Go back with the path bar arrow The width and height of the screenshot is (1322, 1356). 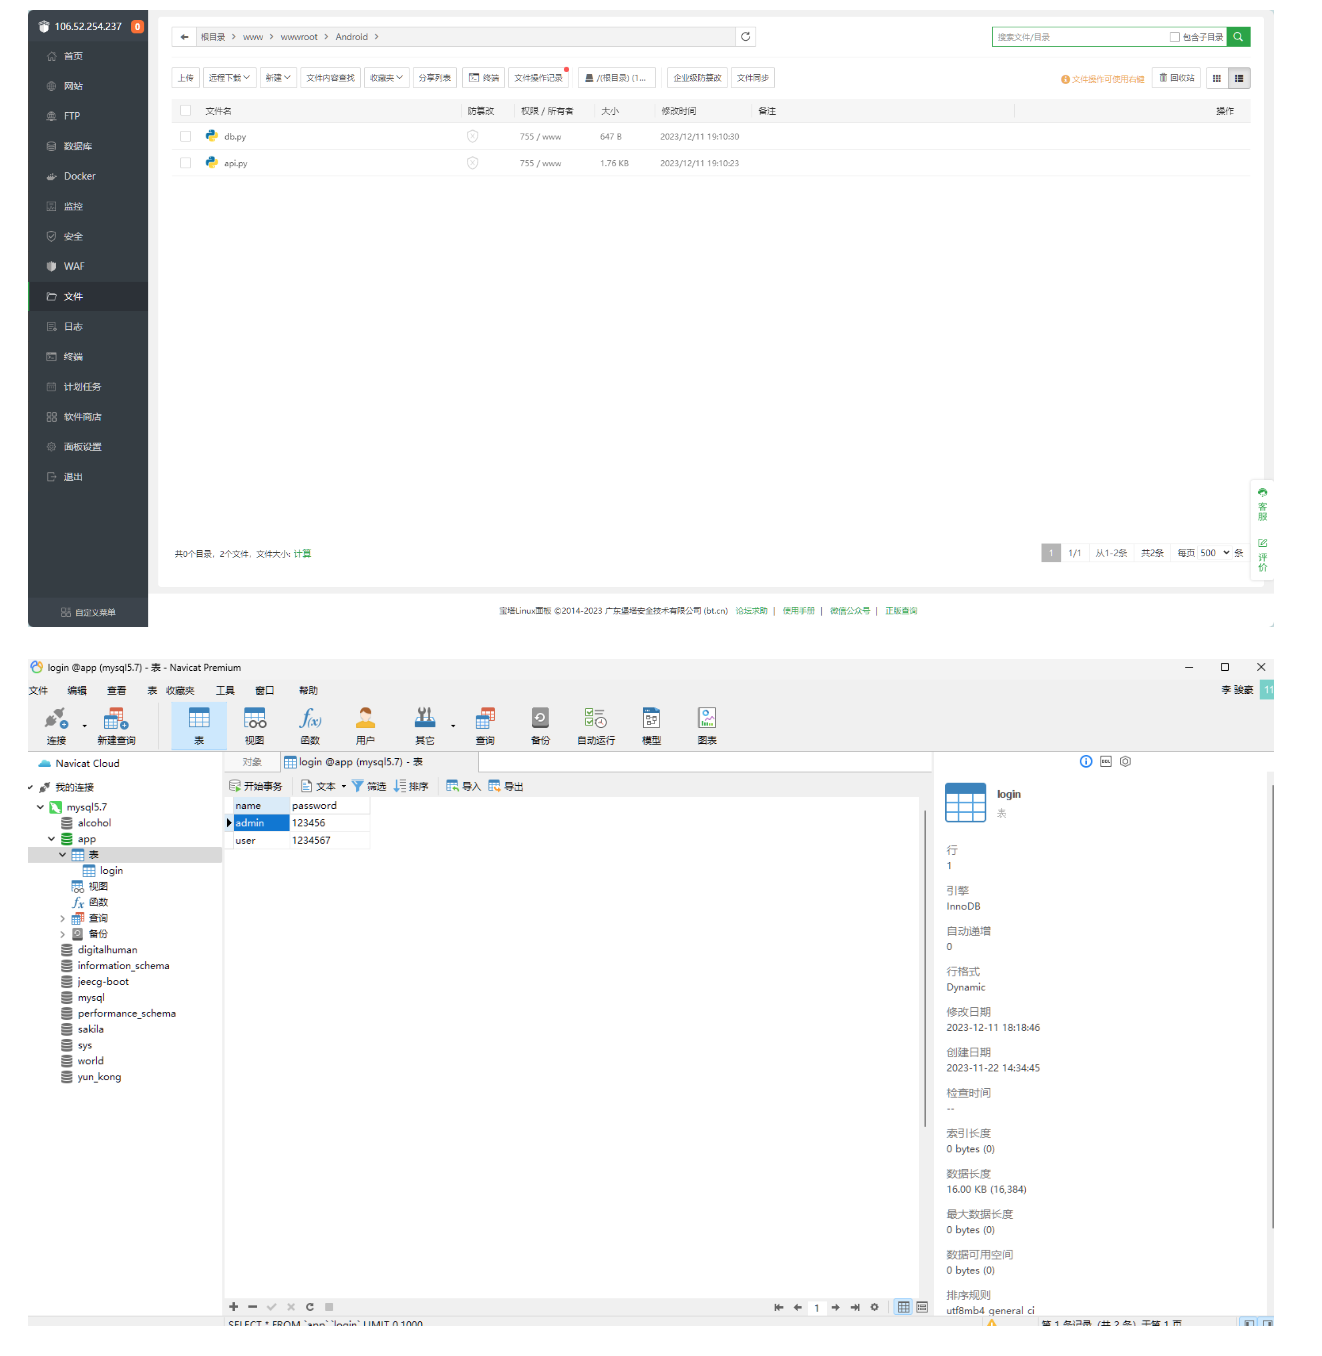point(184,37)
